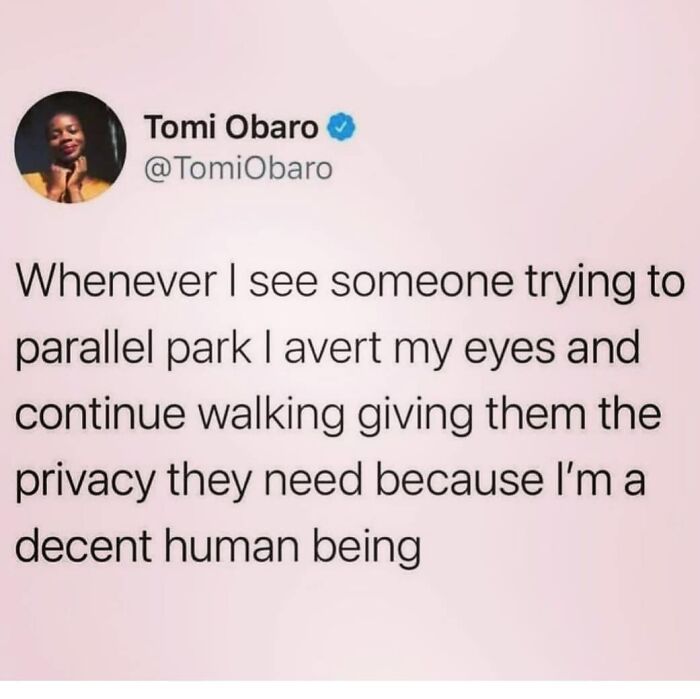Select the word "privacy" in tweet text
700x699 pixels.
coord(86,483)
